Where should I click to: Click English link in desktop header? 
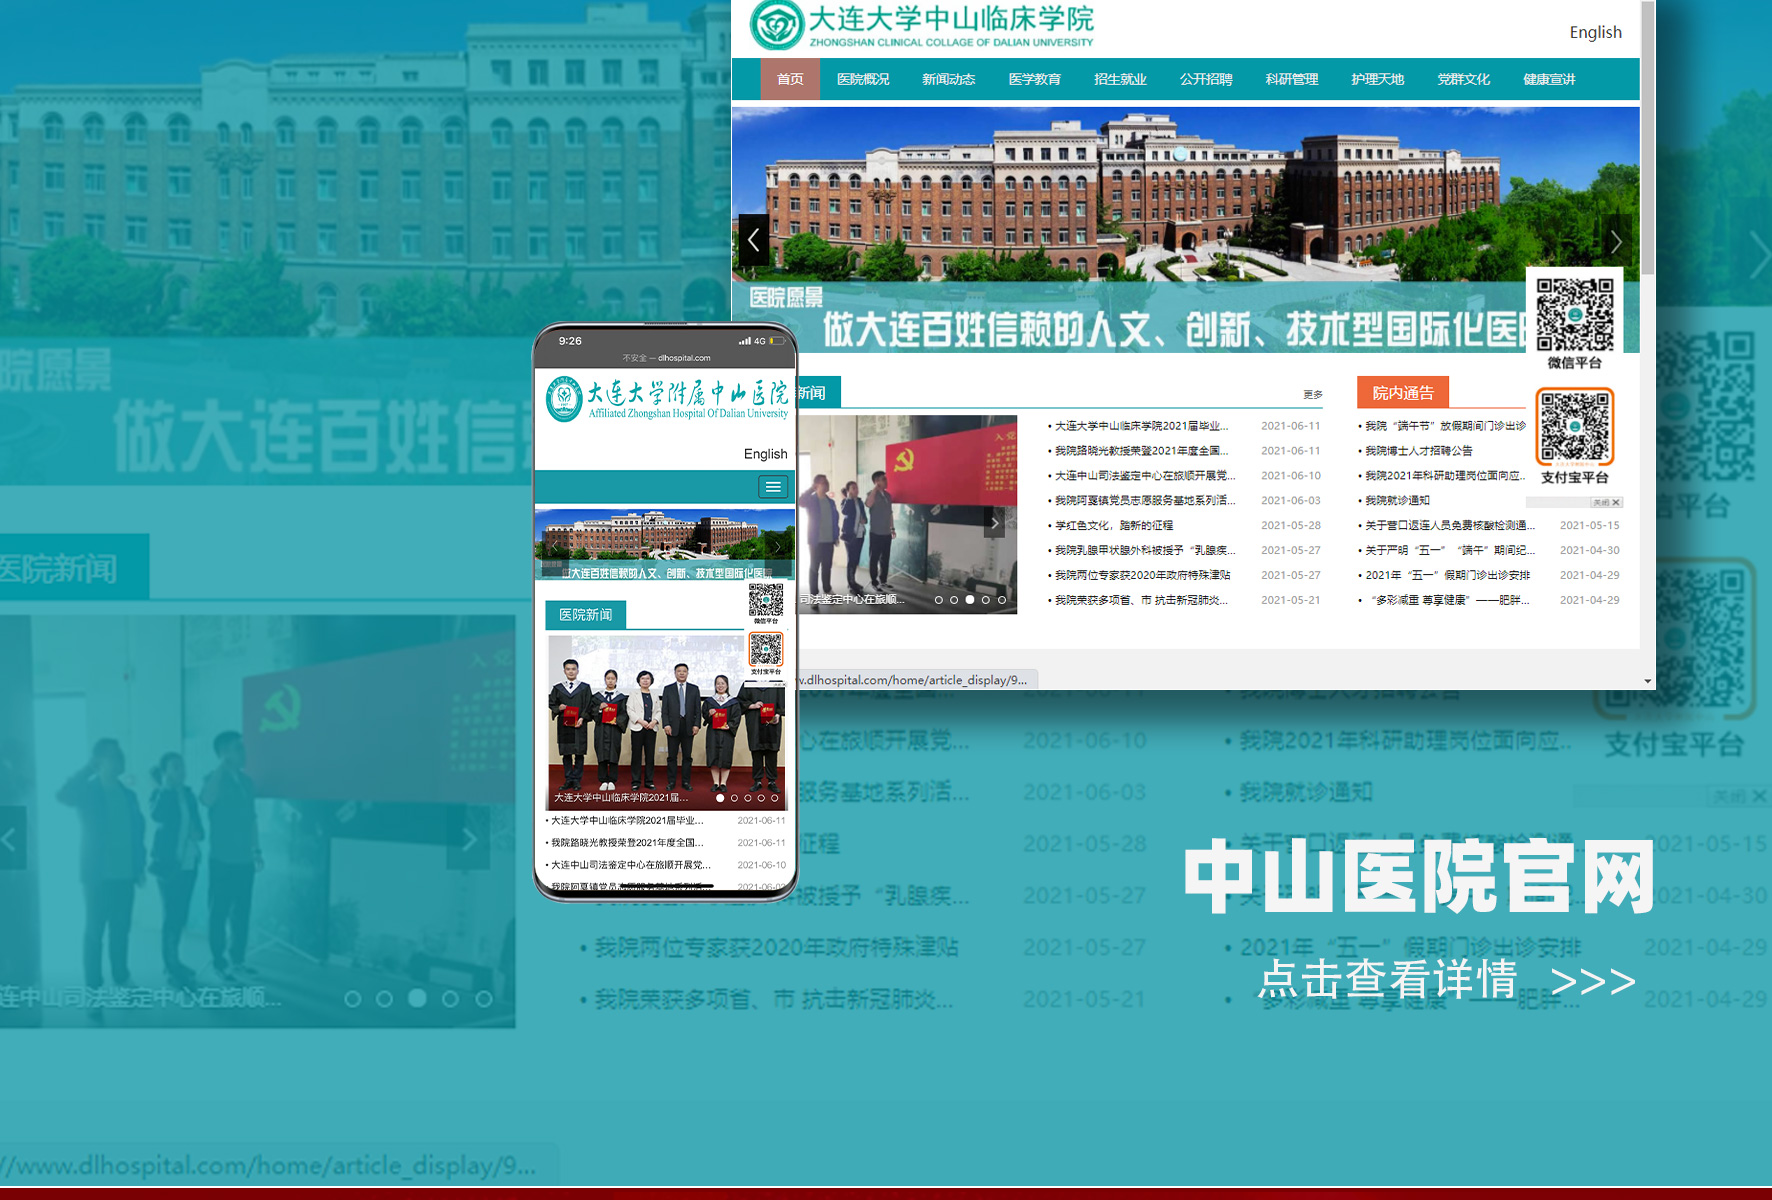[x=1595, y=32]
